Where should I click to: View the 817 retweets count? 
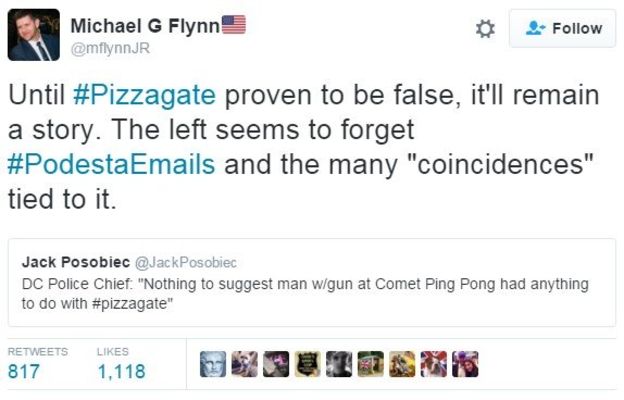pyautogui.click(x=24, y=372)
